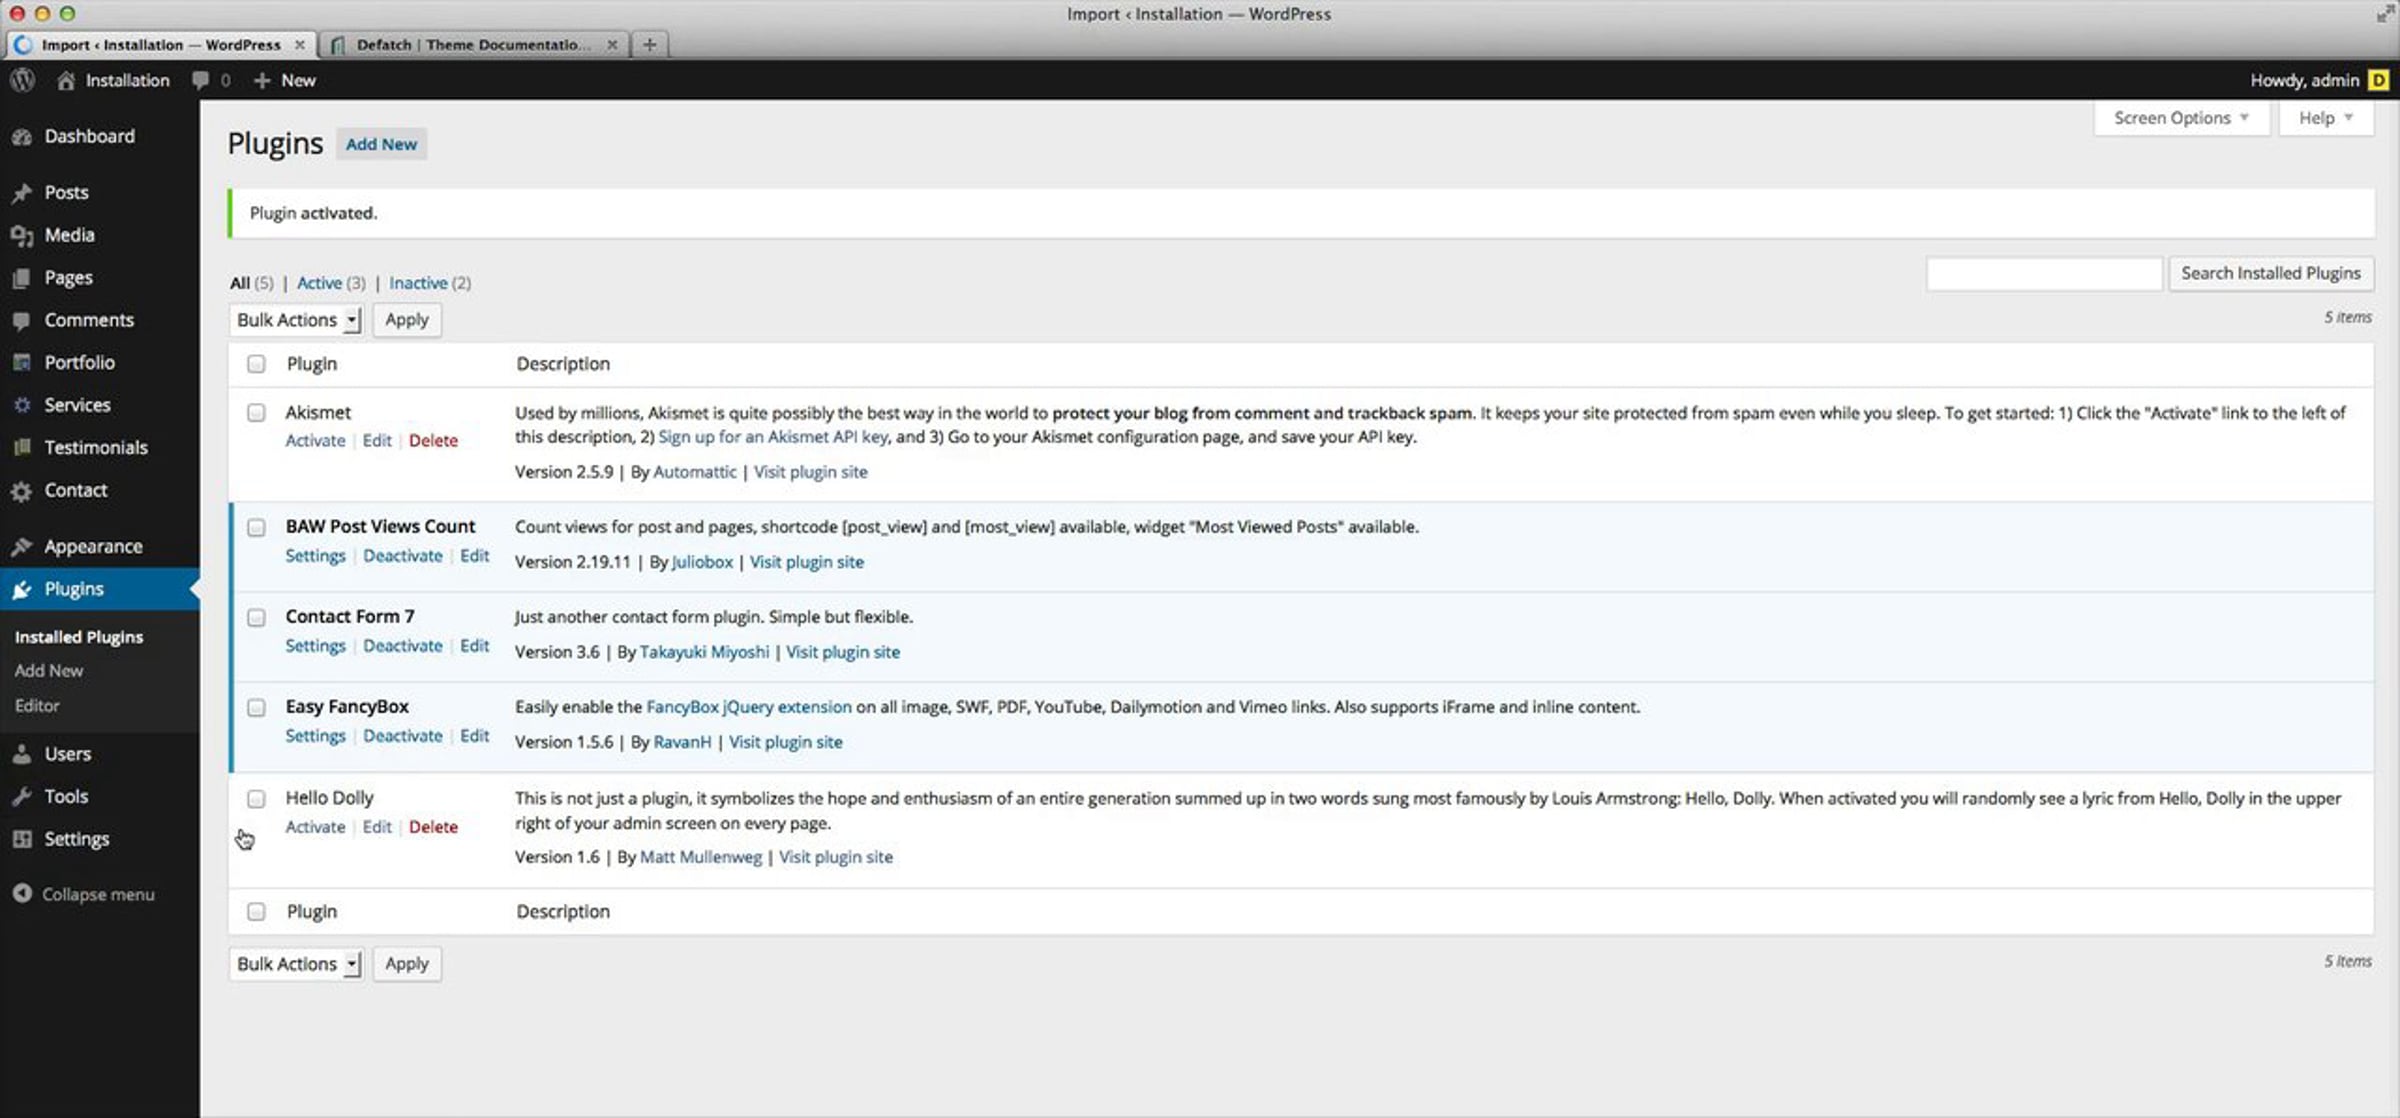The height and width of the screenshot is (1118, 2400).
Task: Click the Collapse menu arrow icon
Action: [x=22, y=893]
